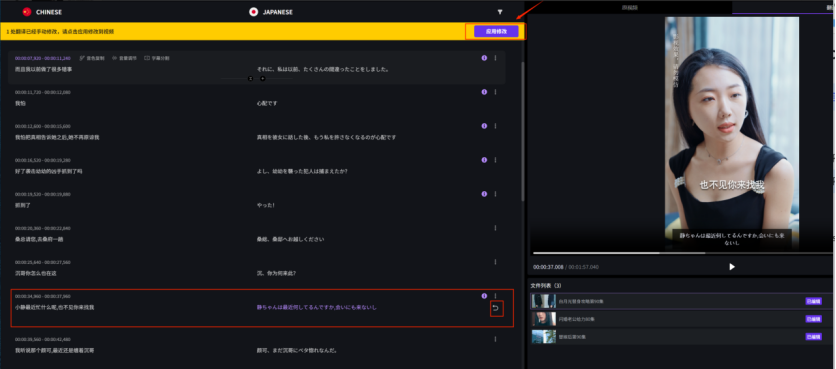Viewport: 836px width, 369px height.
Task: Select the second file in the file list
Action: [681, 319]
